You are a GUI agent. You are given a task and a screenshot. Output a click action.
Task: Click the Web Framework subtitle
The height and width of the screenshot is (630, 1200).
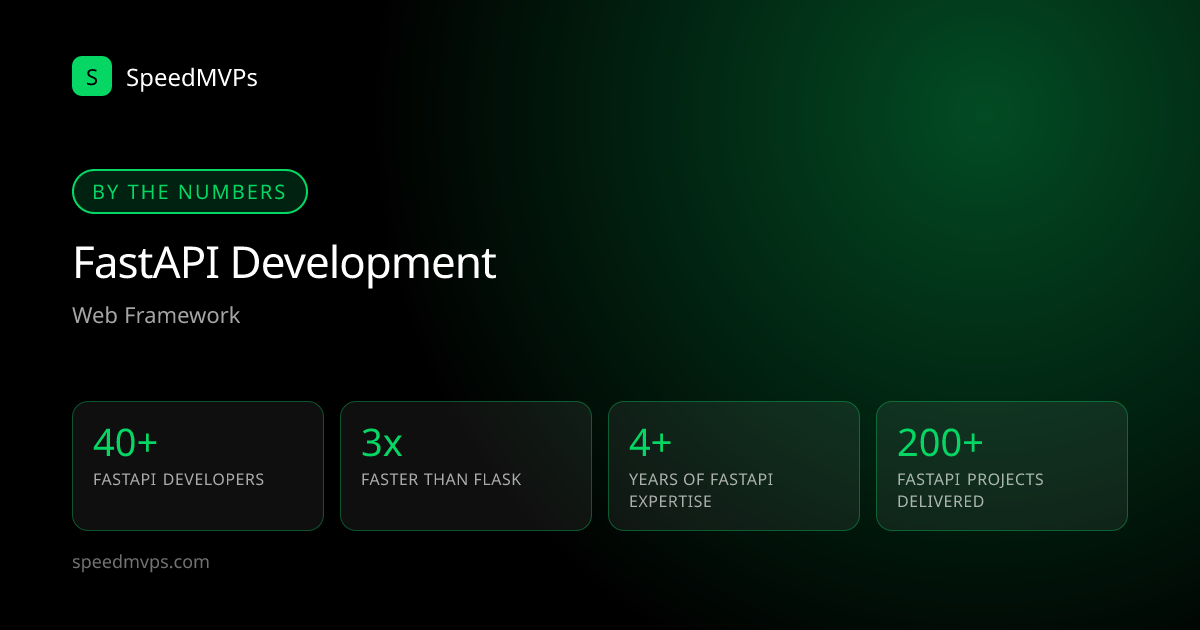pyautogui.click(x=156, y=315)
